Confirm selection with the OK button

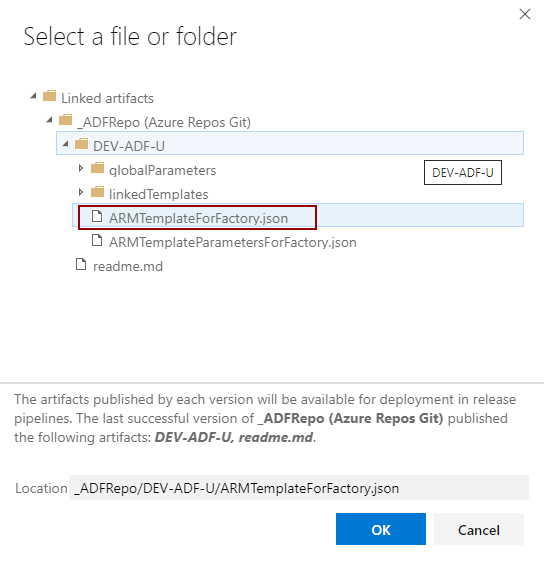point(381,529)
